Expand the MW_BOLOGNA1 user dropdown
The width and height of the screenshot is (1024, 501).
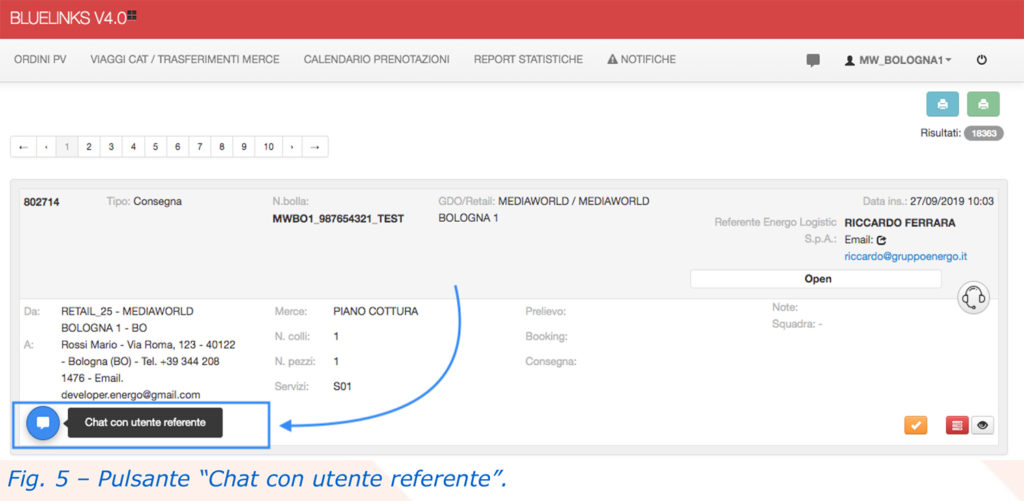[x=898, y=60]
